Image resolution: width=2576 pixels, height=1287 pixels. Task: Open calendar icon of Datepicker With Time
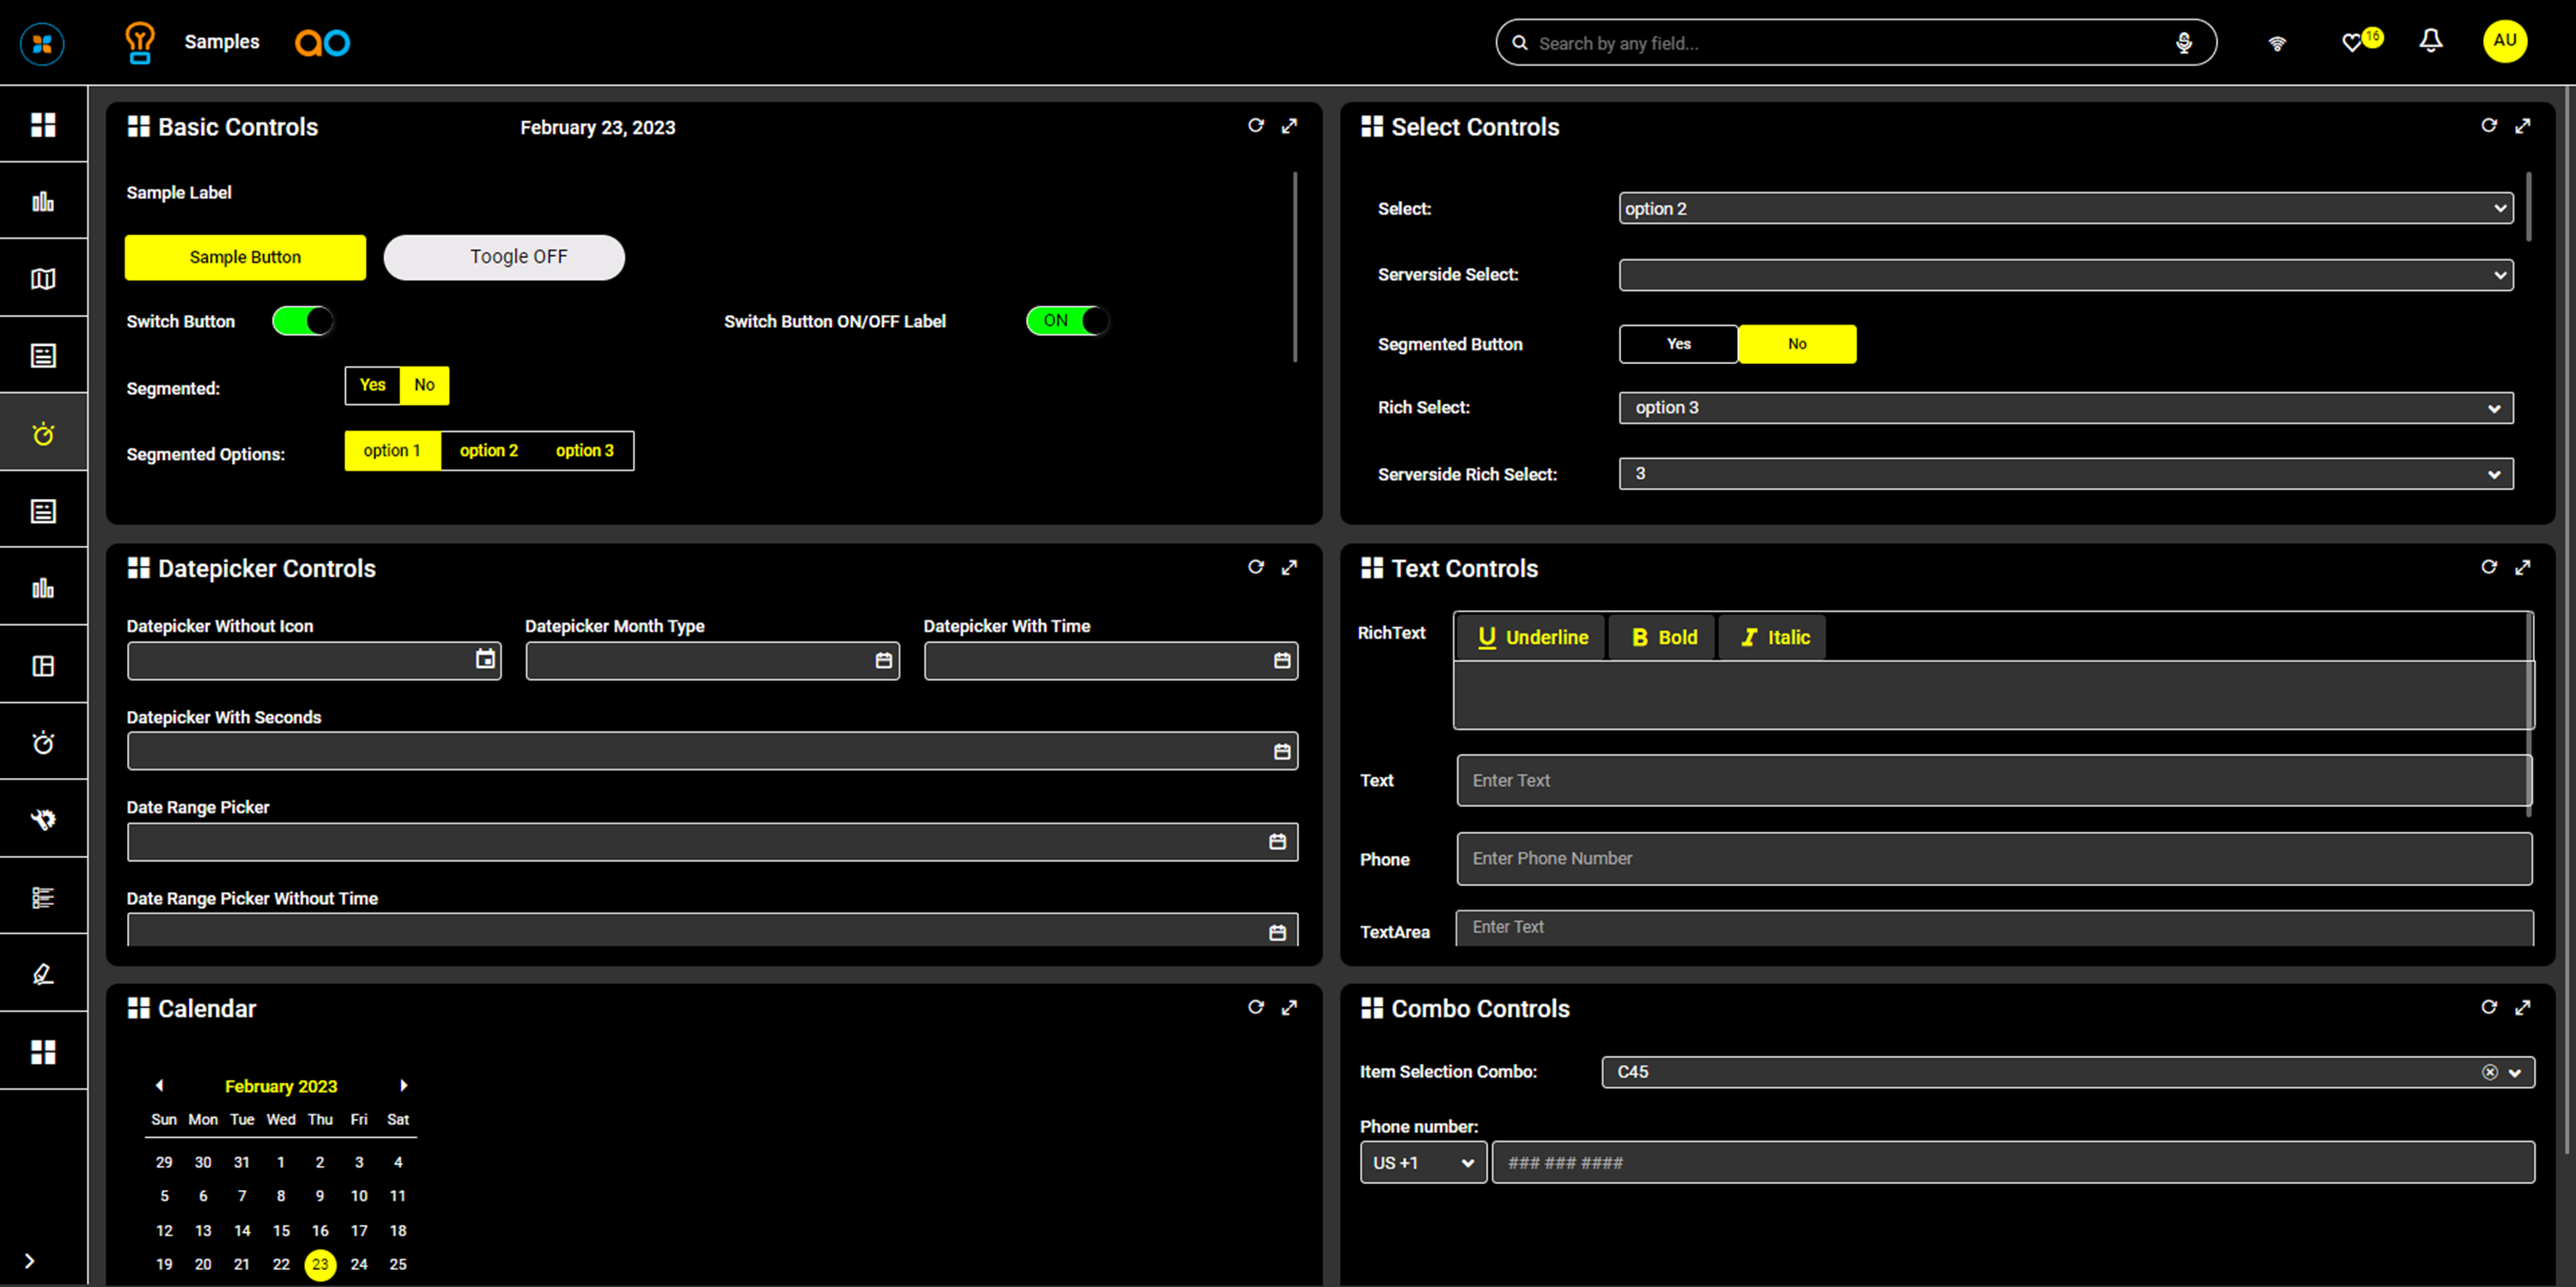1282,661
